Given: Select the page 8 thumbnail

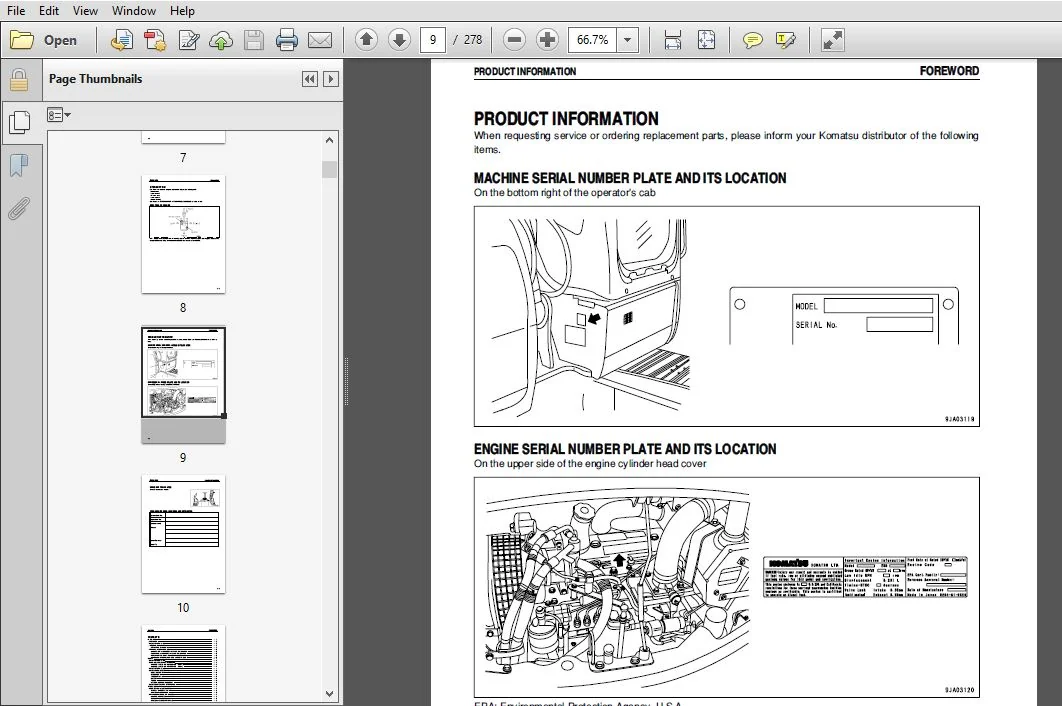Looking at the screenshot, I should [x=183, y=234].
